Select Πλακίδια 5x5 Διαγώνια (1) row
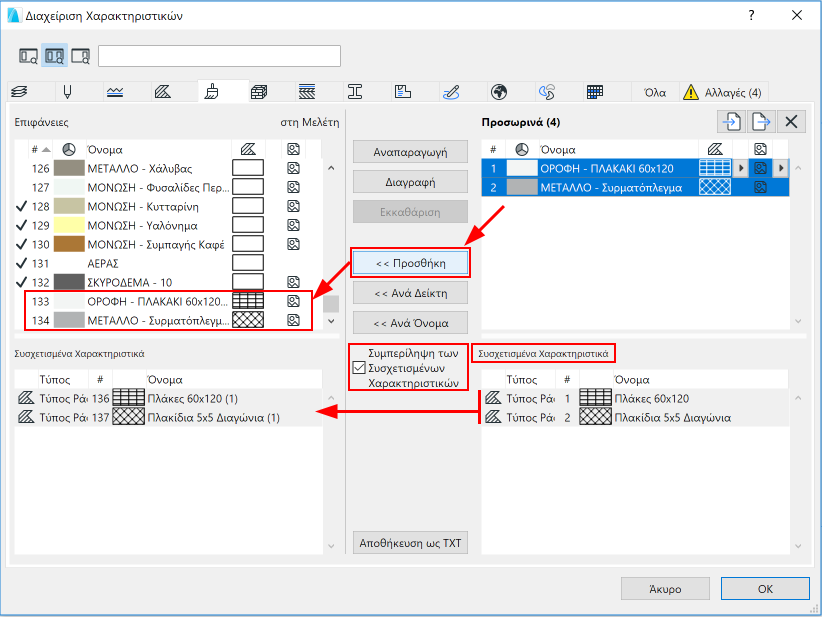 pyautogui.click(x=168, y=418)
